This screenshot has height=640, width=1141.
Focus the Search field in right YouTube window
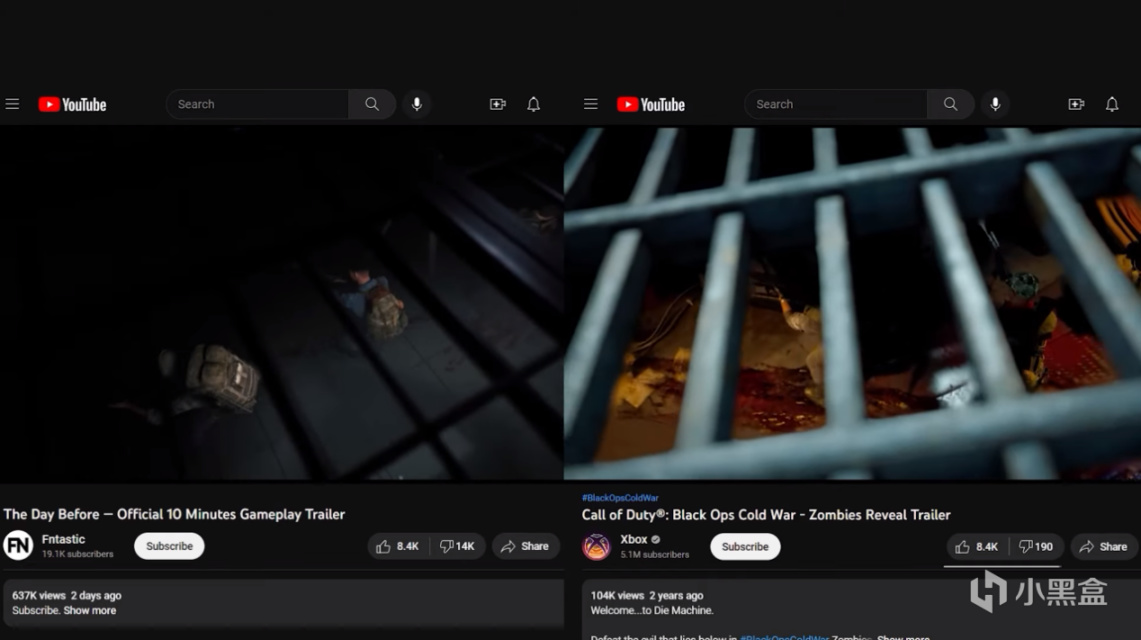(836, 104)
